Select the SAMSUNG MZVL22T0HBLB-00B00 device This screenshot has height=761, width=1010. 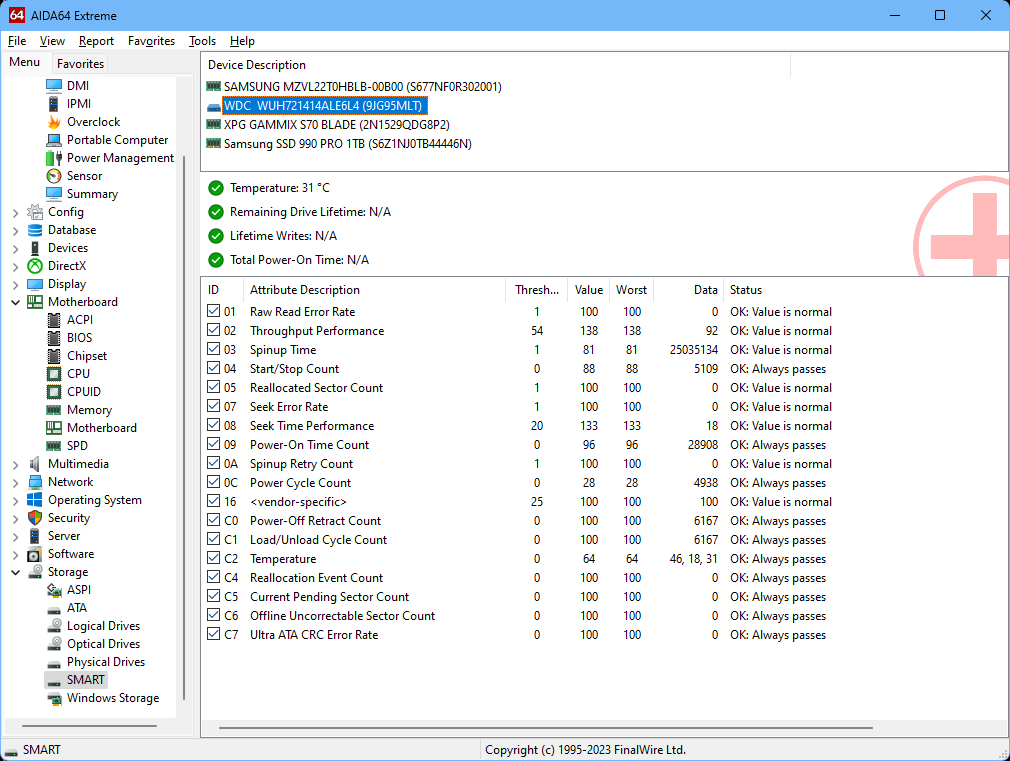(362, 86)
